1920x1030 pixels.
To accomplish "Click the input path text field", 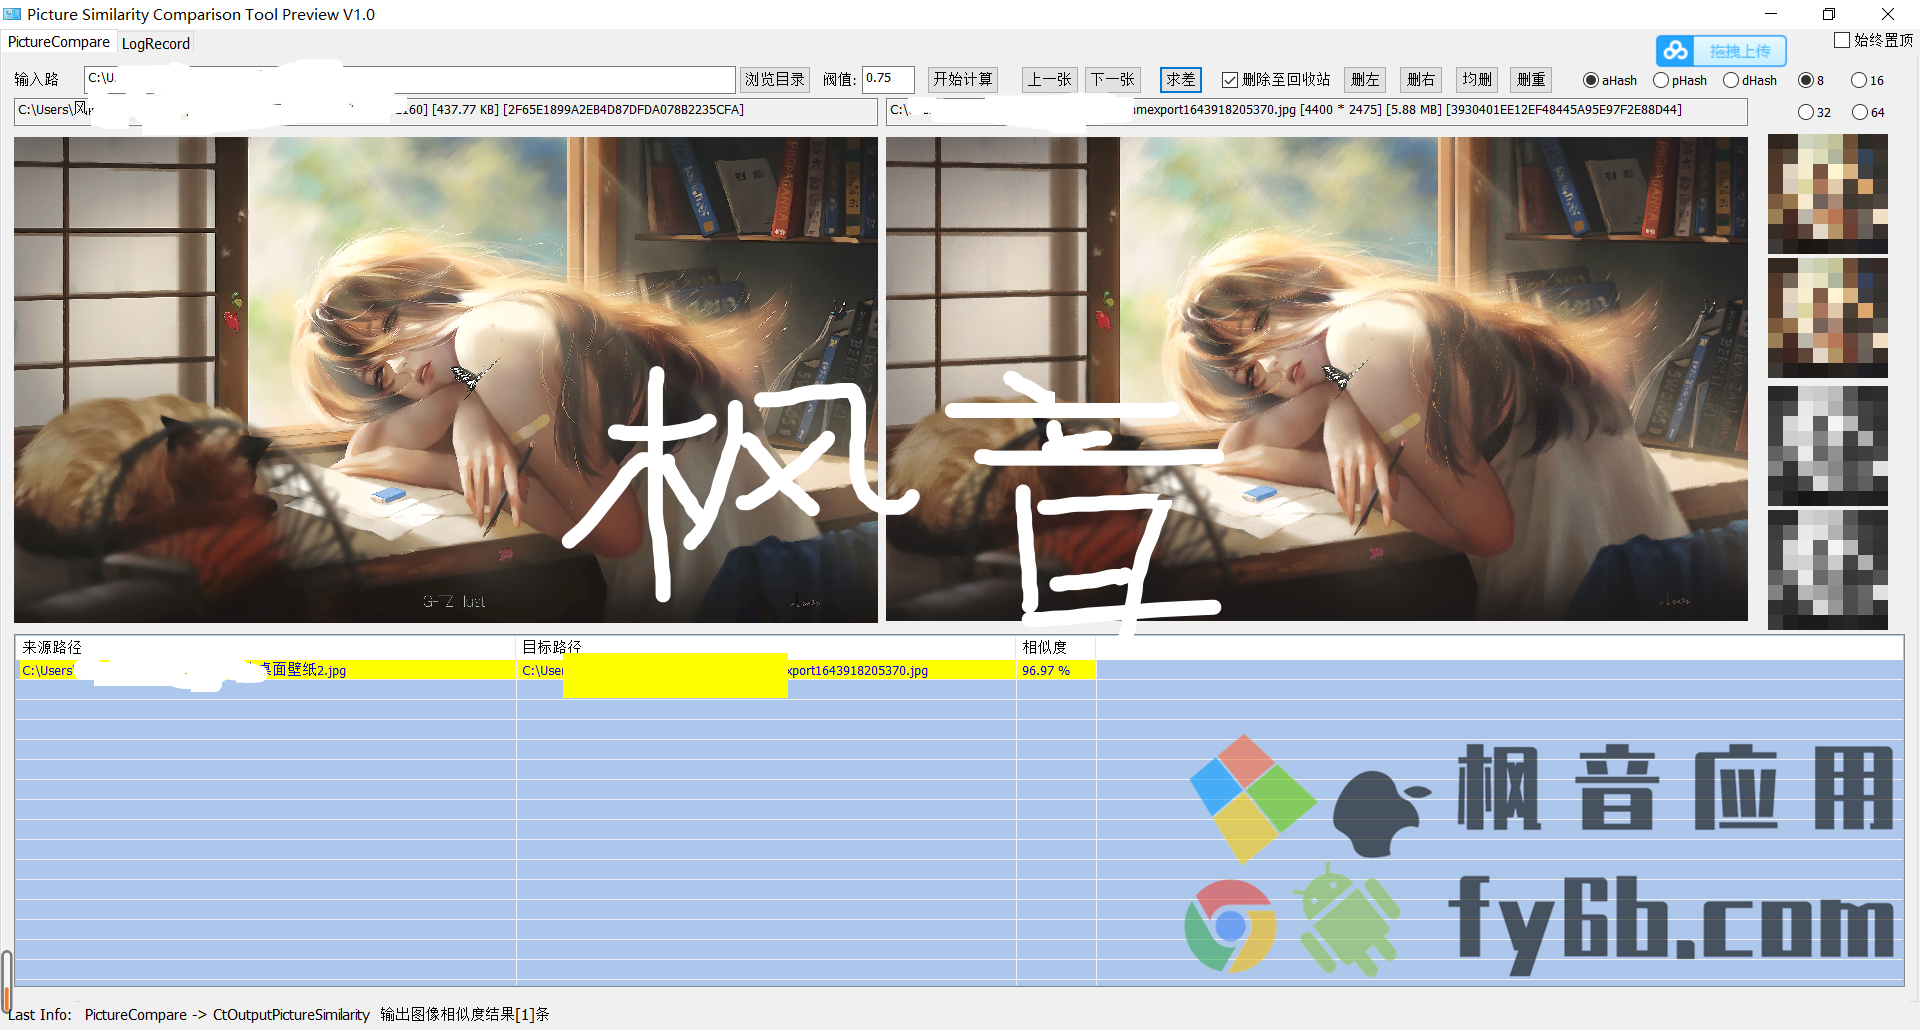I will (x=410, y=79).
